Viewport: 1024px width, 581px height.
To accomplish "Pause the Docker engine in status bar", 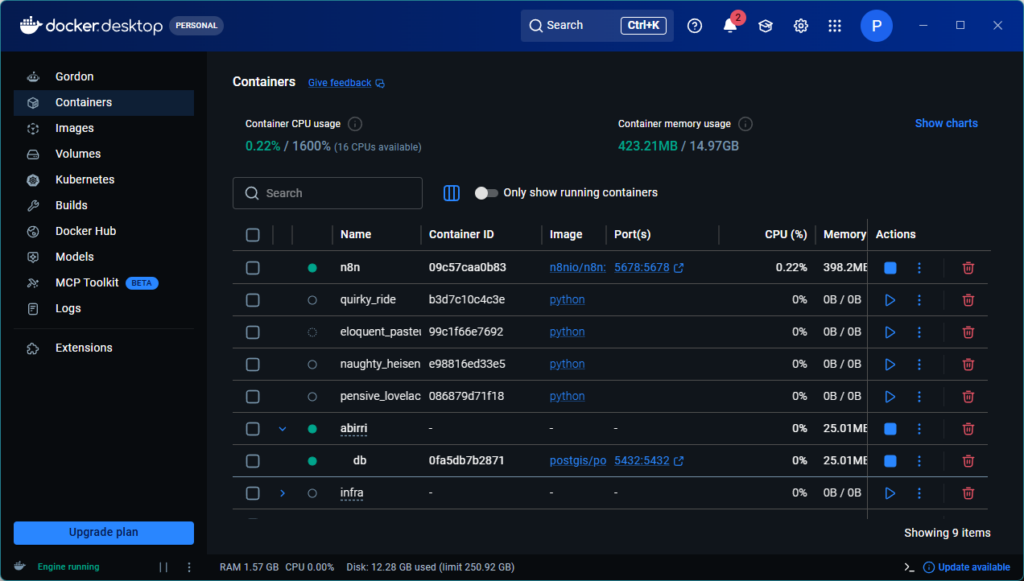I will point(163,567).
